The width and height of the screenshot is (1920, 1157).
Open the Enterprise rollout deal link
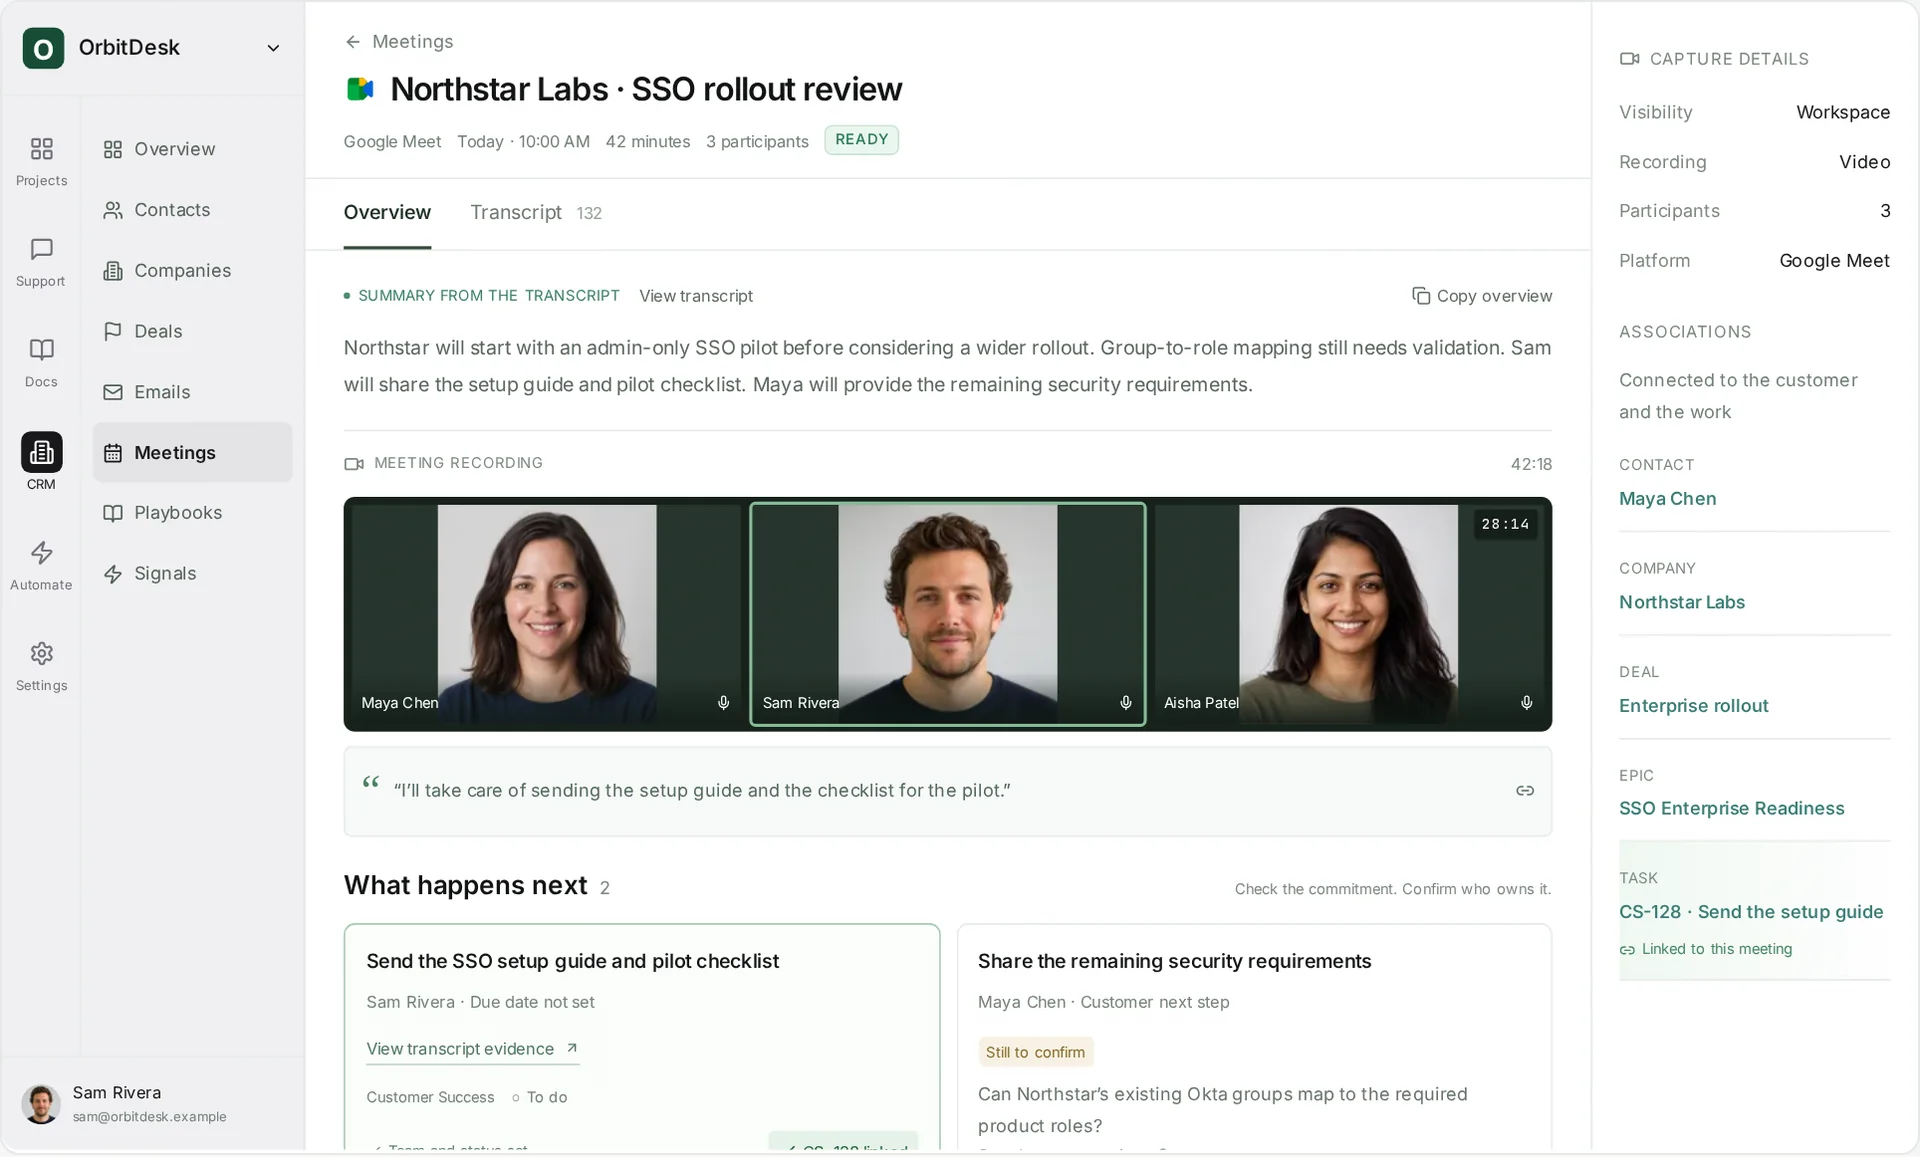pos(1693,706)
